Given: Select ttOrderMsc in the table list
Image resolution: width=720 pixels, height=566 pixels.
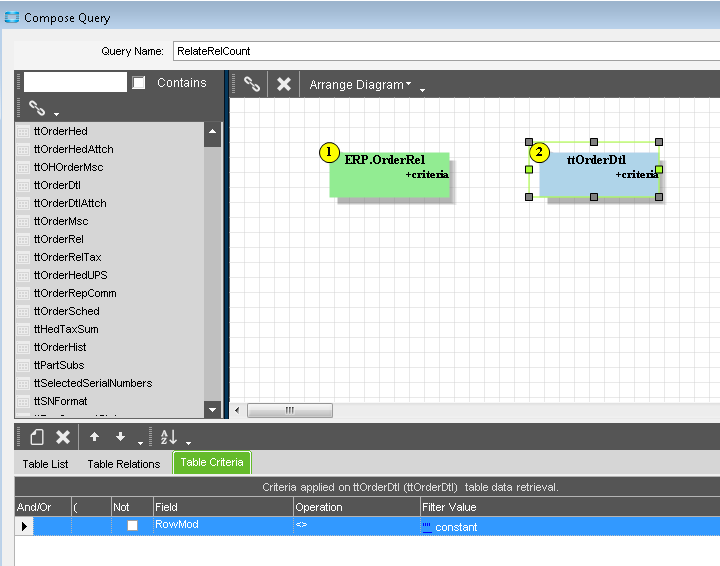Looking at the screenshot, I should tap(61, 221).
